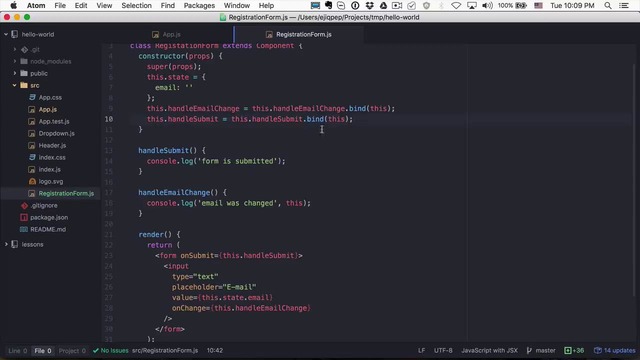Click the master git branch indicator

[x=541, y=351]
